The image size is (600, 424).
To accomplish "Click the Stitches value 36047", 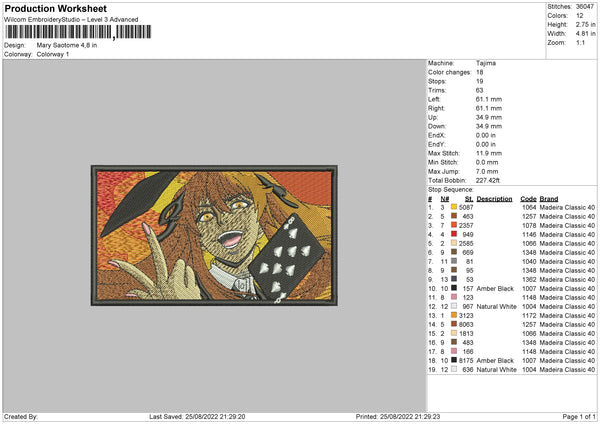I will (x=585, y=7).
